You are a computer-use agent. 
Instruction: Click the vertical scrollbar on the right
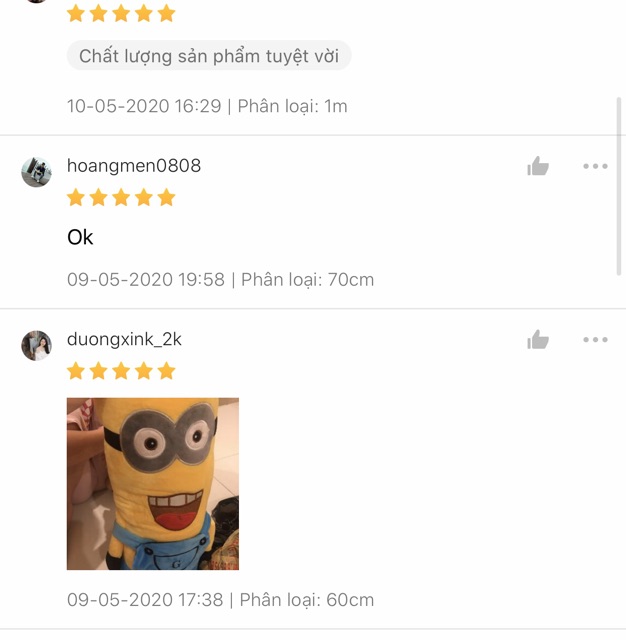(619, 187)
